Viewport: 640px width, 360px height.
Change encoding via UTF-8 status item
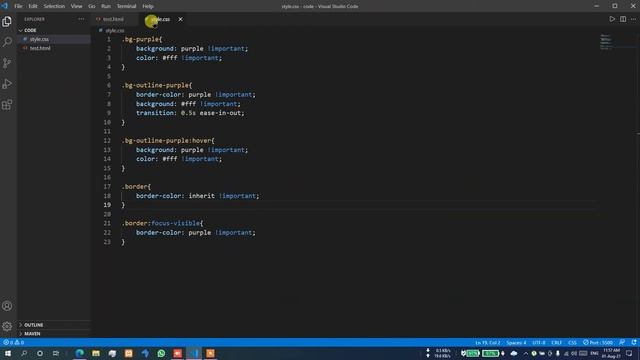coord(538,342)
